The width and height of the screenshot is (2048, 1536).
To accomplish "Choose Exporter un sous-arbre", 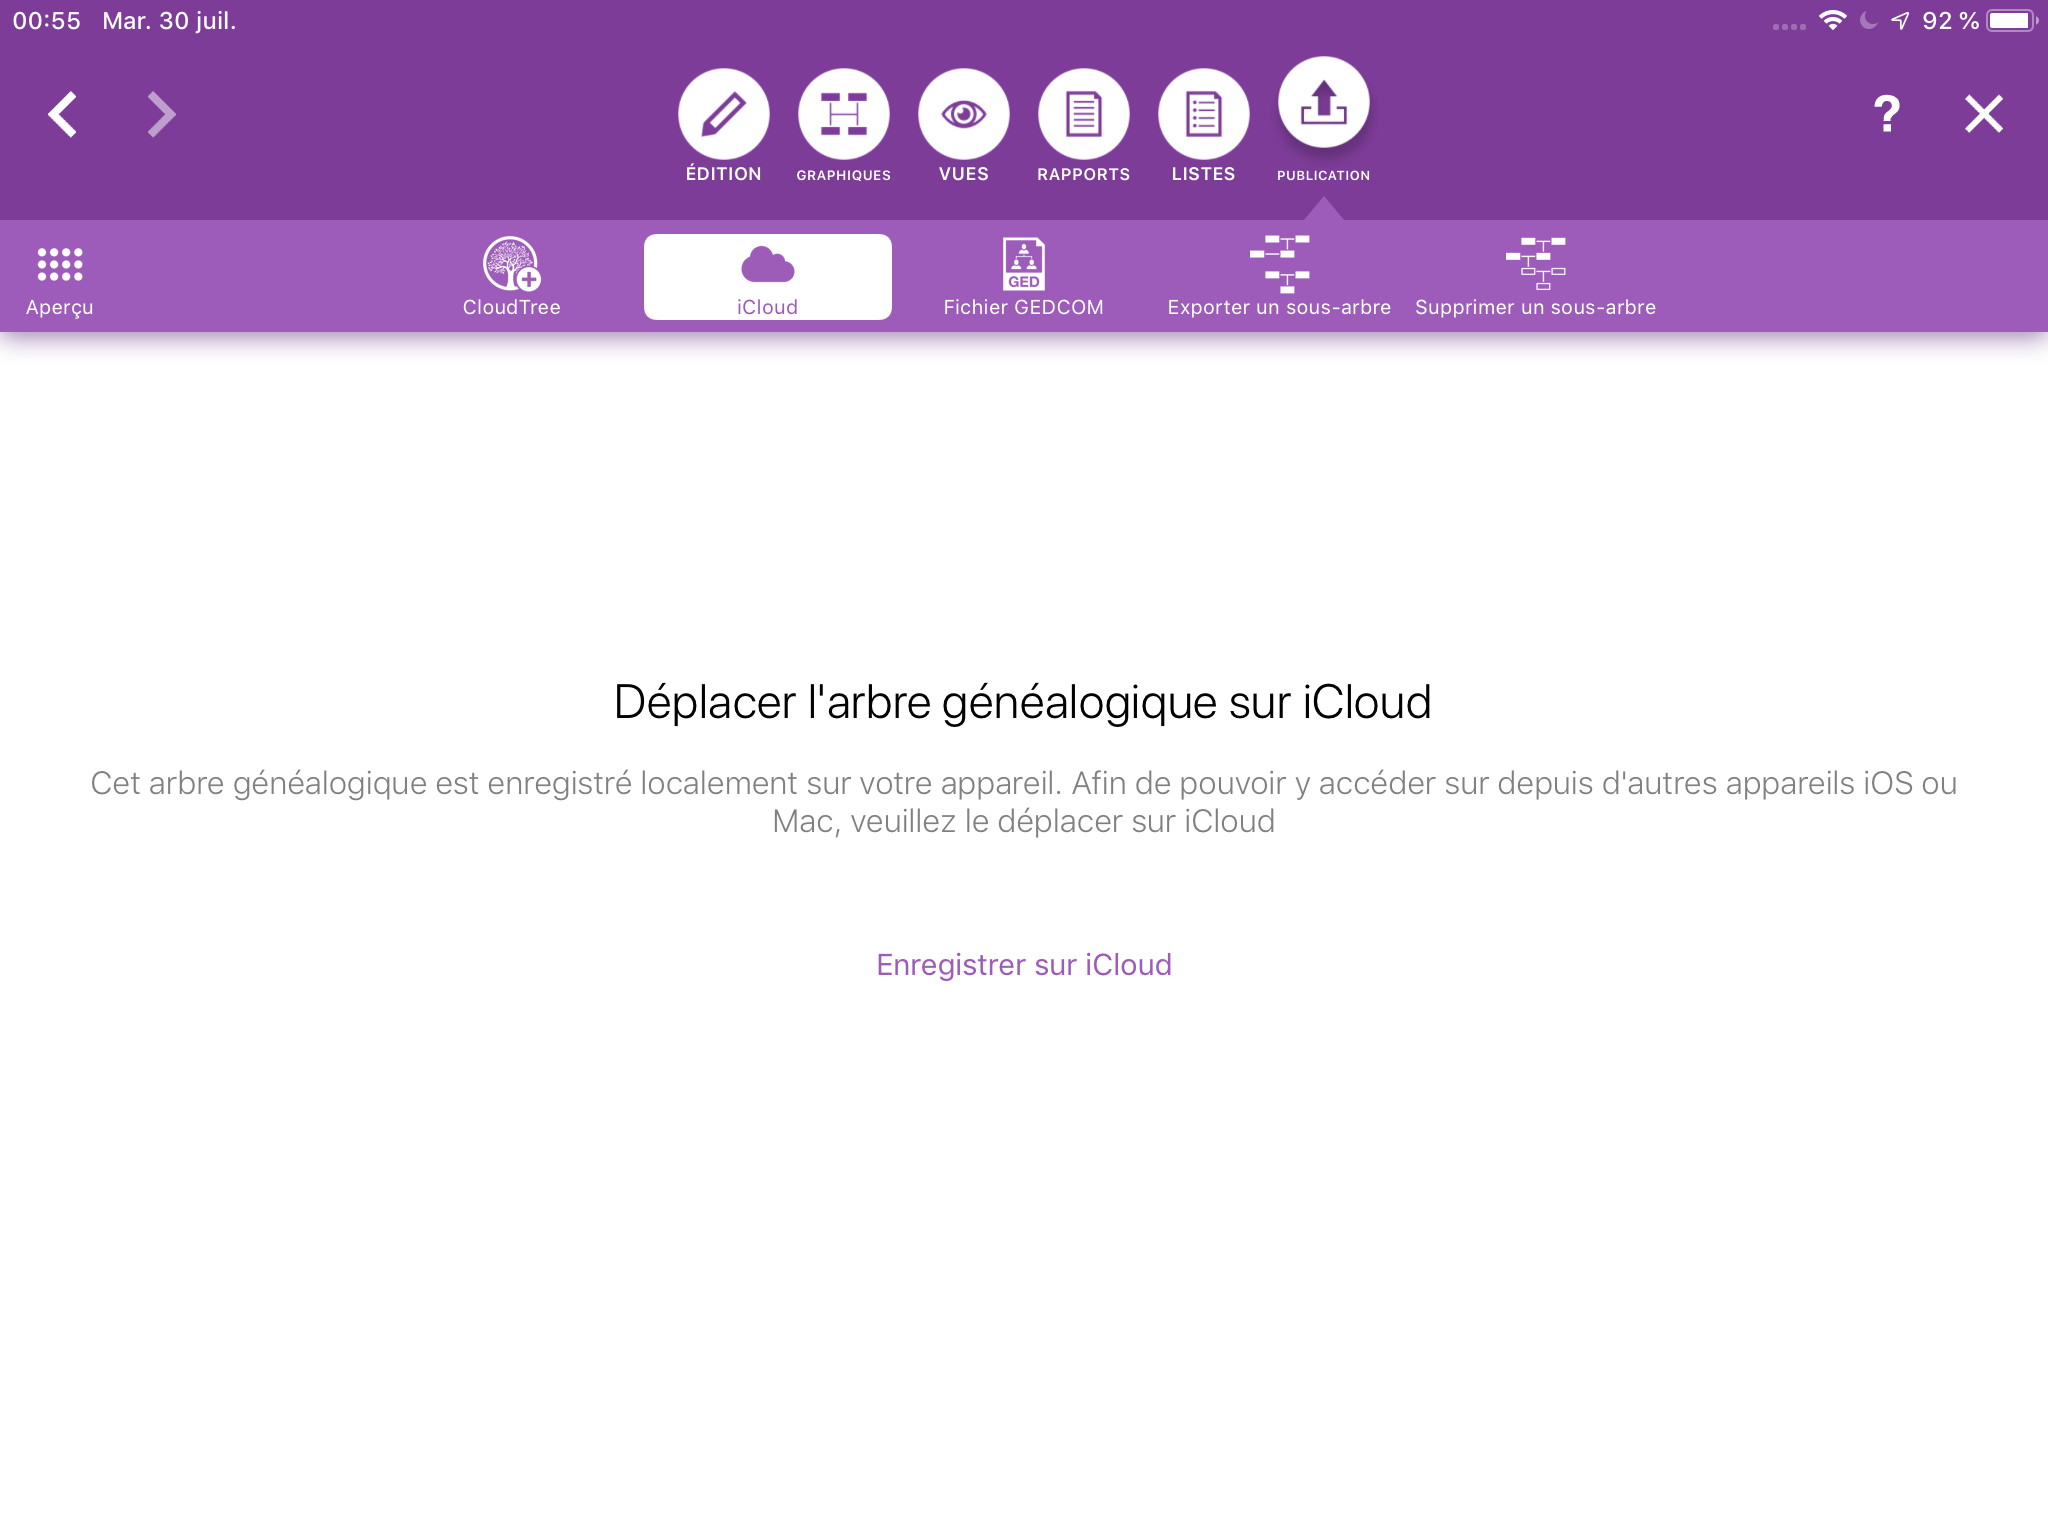I will tap(1279, 278).
